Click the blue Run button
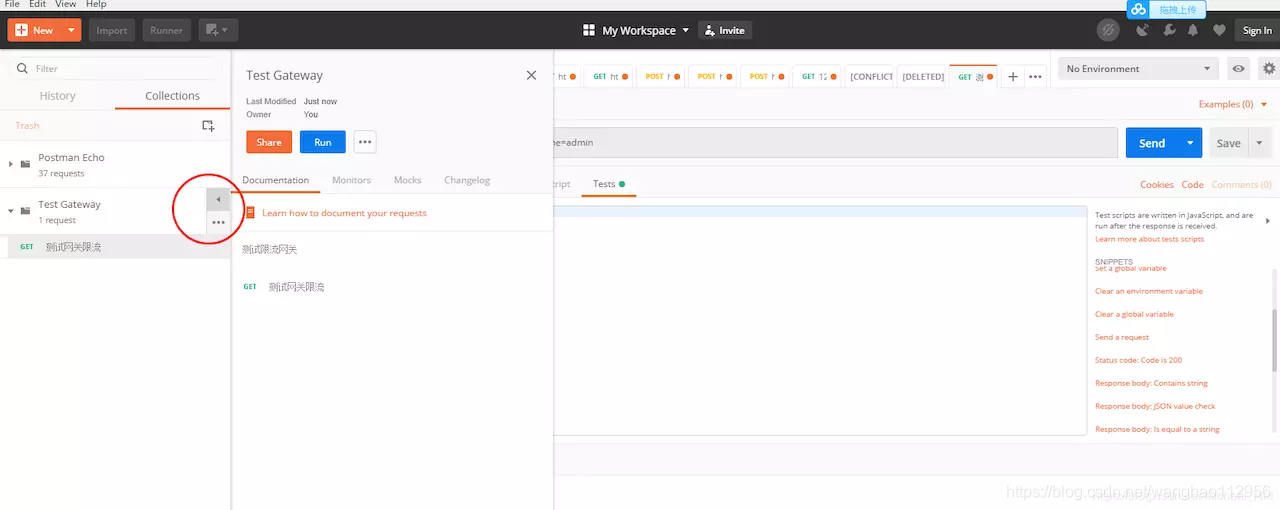The image size is (1280, 510). [322, 142]
